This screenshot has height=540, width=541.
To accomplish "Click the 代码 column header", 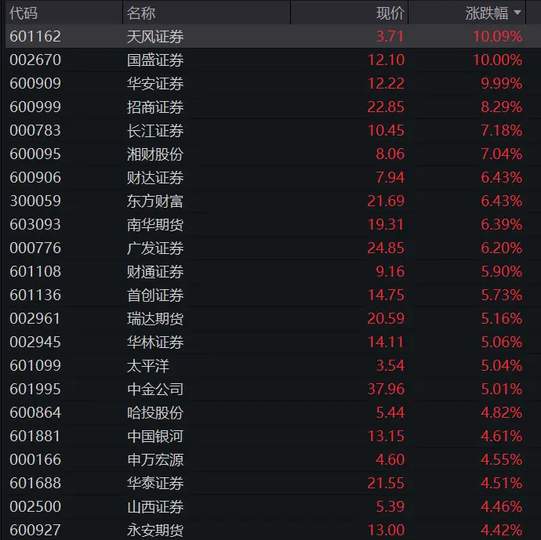I will (23, 13).
